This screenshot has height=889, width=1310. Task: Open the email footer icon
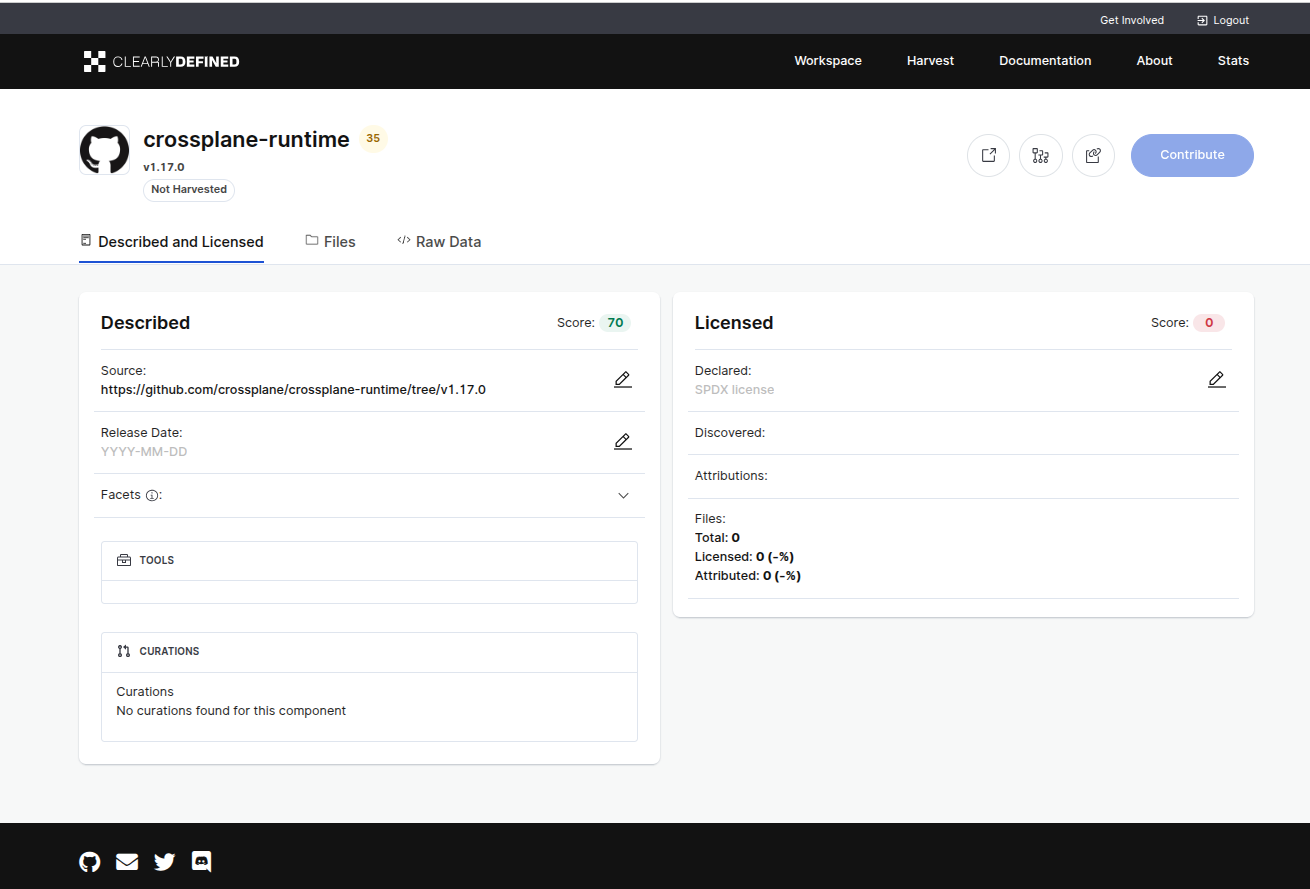[127, 862]
